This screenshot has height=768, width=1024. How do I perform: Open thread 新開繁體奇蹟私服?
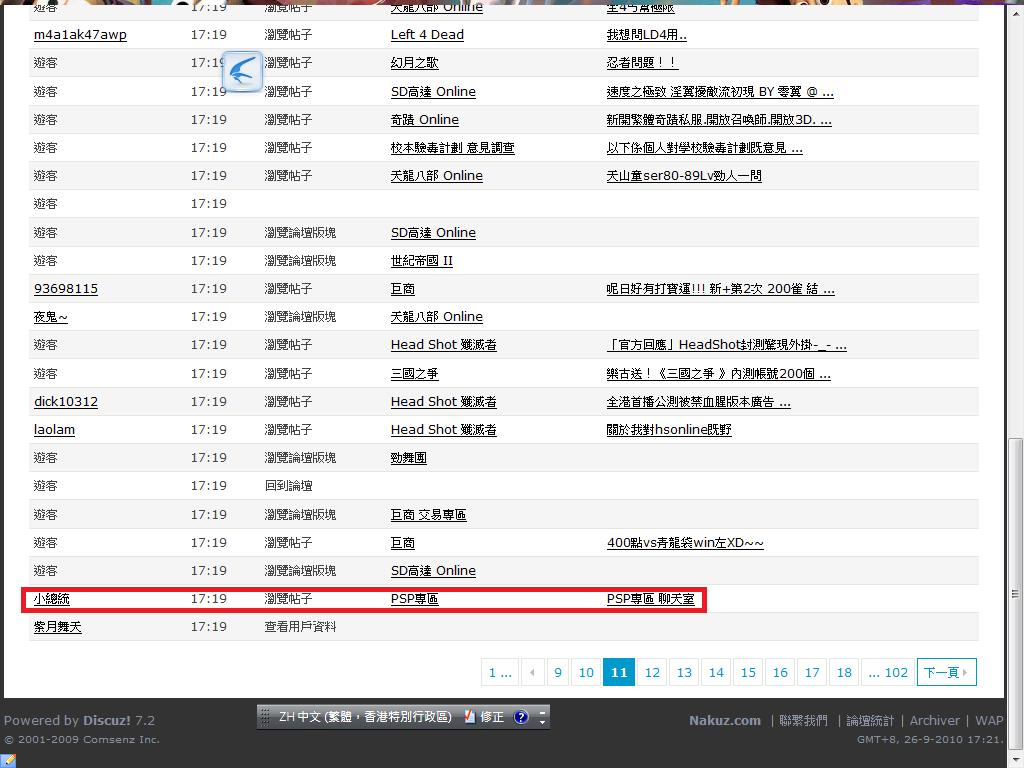[x=718, y=120]
